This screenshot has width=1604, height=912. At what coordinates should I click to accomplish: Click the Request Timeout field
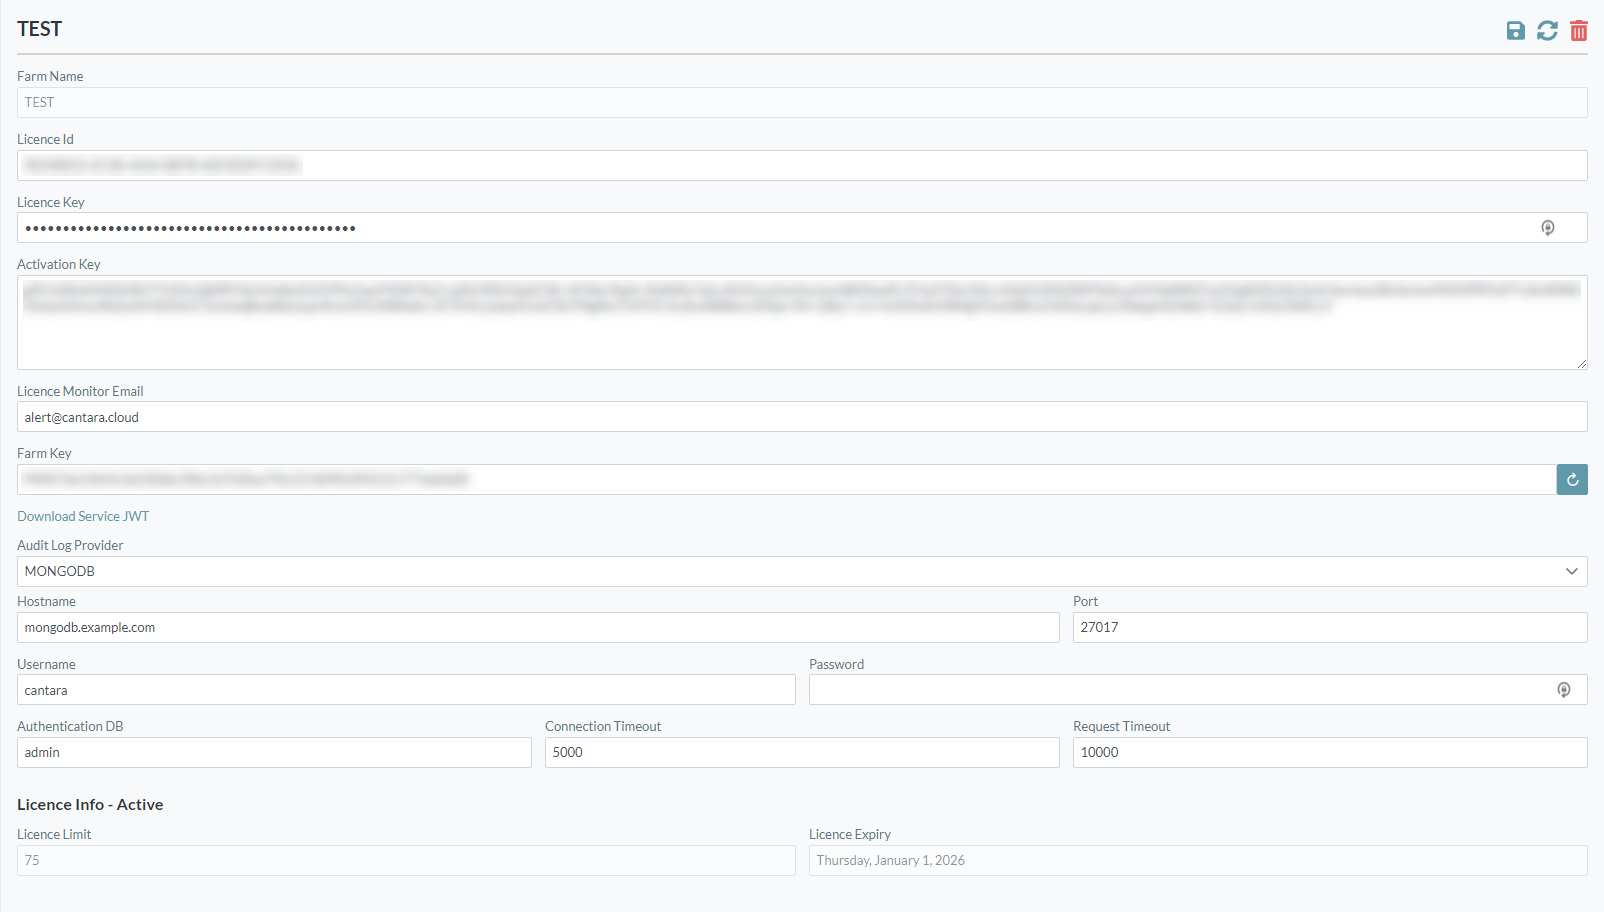click(1329, 752)
